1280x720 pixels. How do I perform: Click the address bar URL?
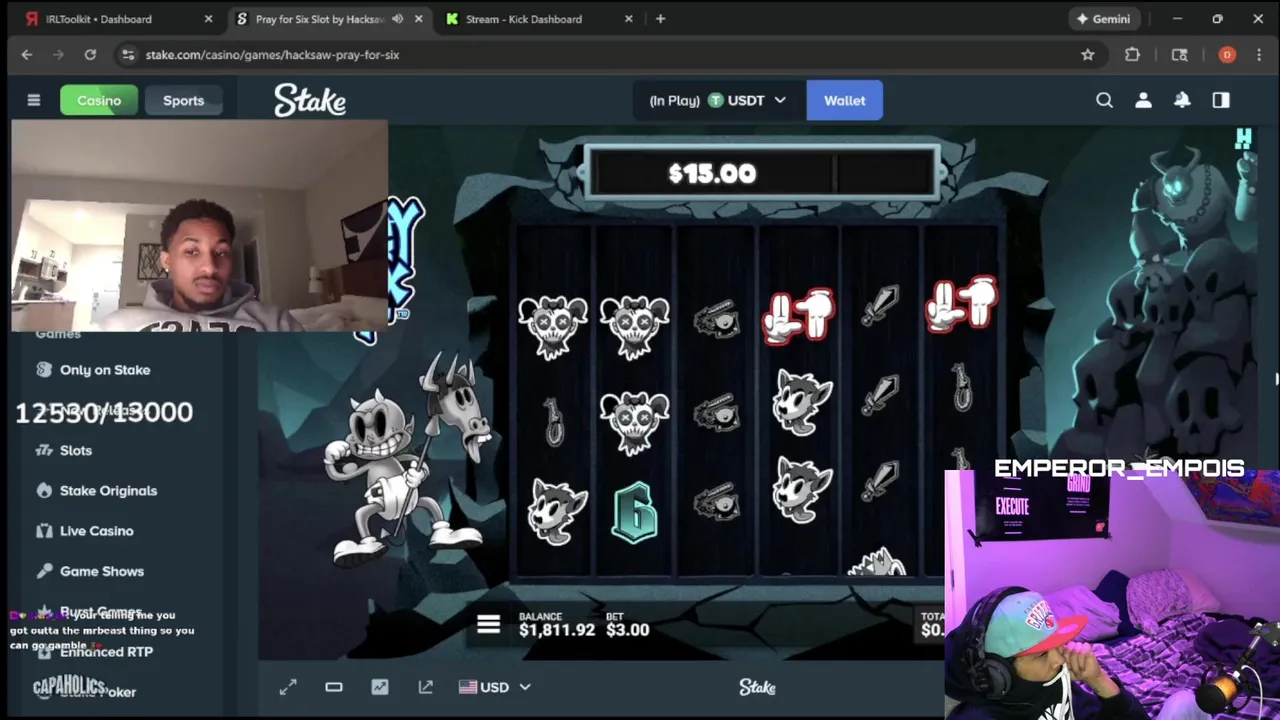click(272, 55)
